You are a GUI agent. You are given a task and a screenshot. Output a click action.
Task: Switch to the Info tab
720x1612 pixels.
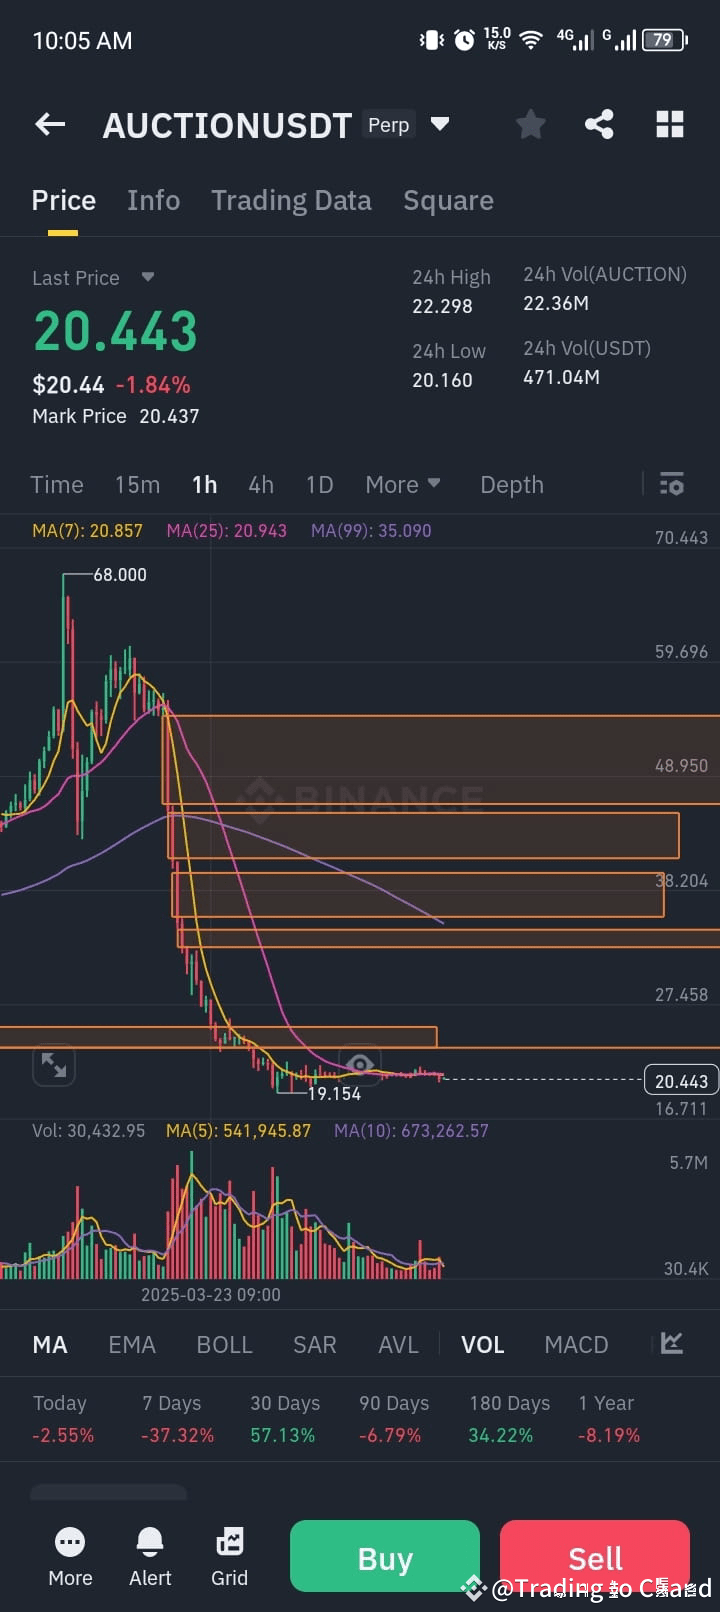tap(153, 200)
